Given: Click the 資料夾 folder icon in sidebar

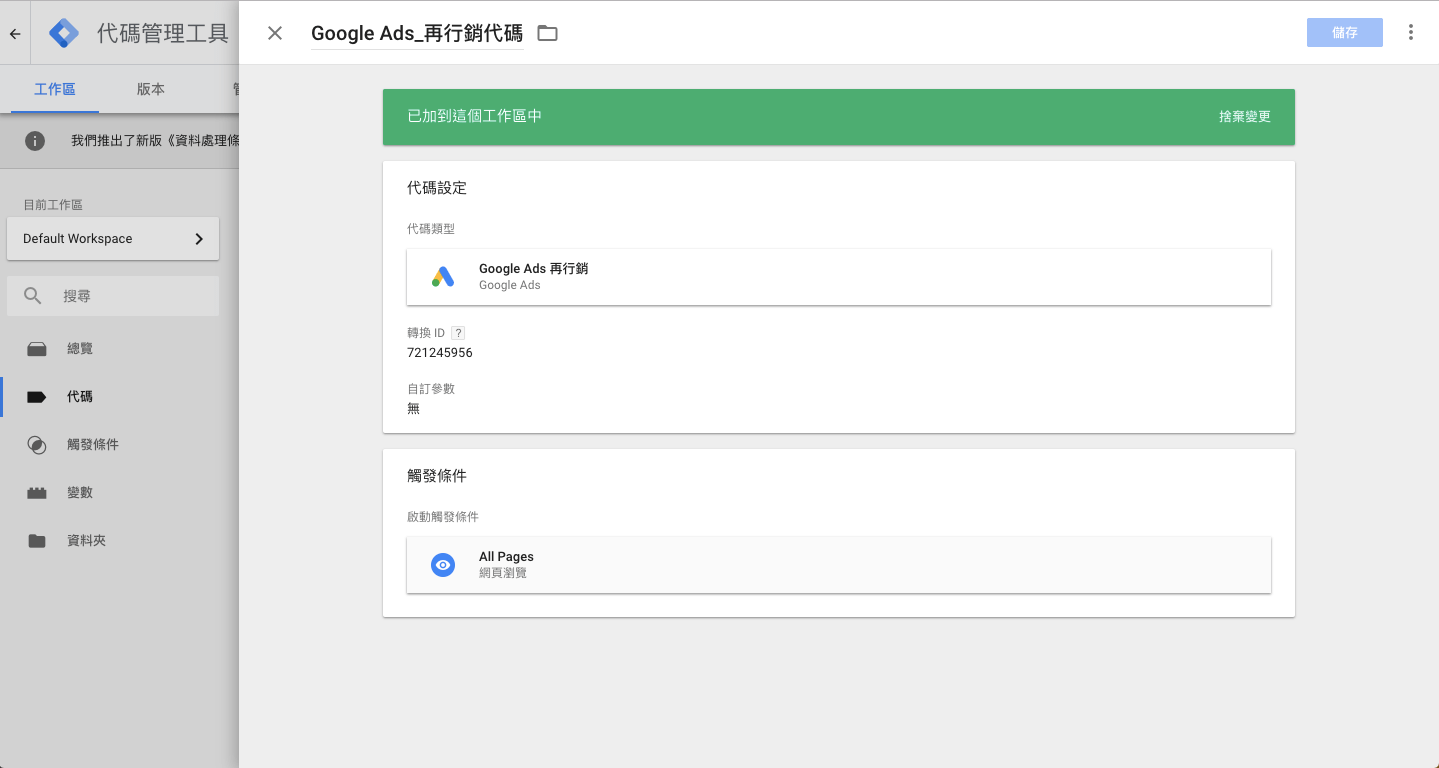Looking at the screenshot, I should (x=37, y=541).
